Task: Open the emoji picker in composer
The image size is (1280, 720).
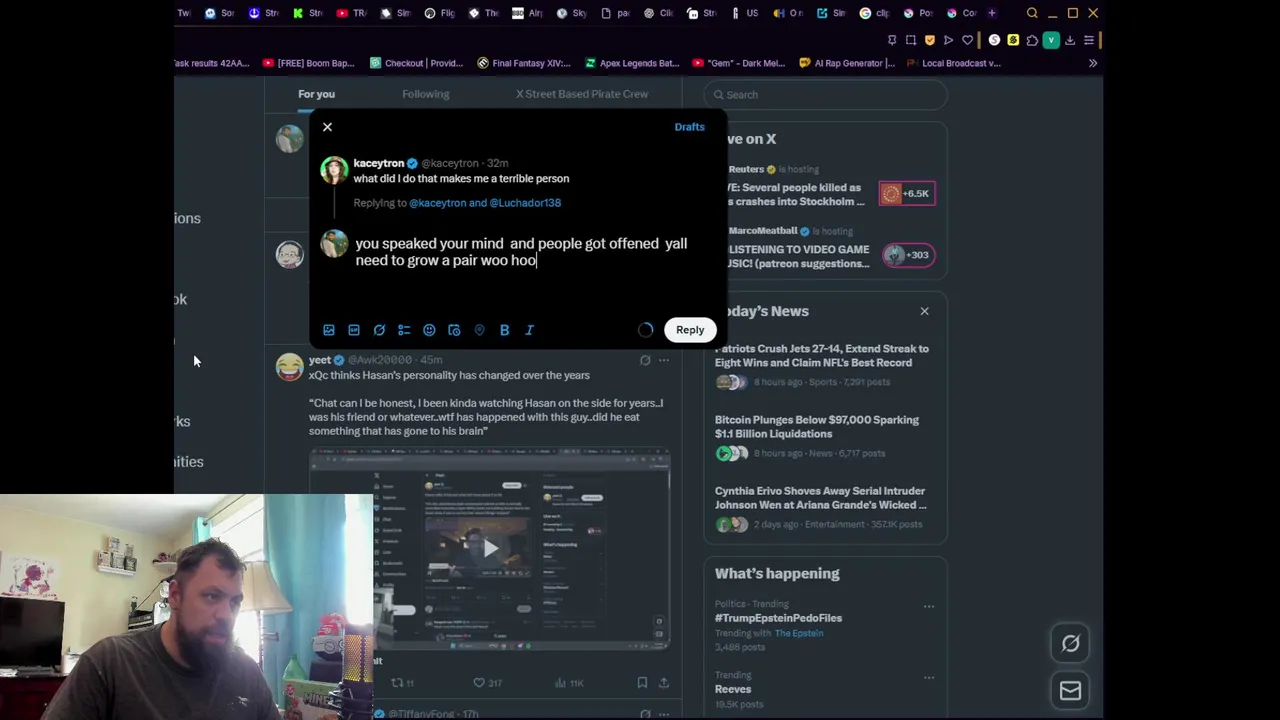Action: coord(429,330)
